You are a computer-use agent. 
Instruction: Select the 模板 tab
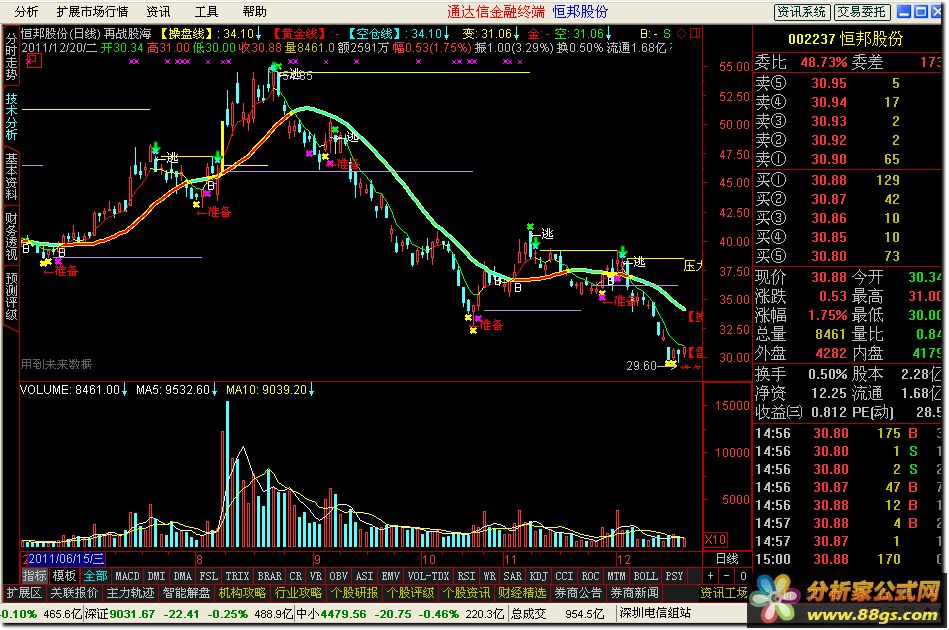pos(64,576)
